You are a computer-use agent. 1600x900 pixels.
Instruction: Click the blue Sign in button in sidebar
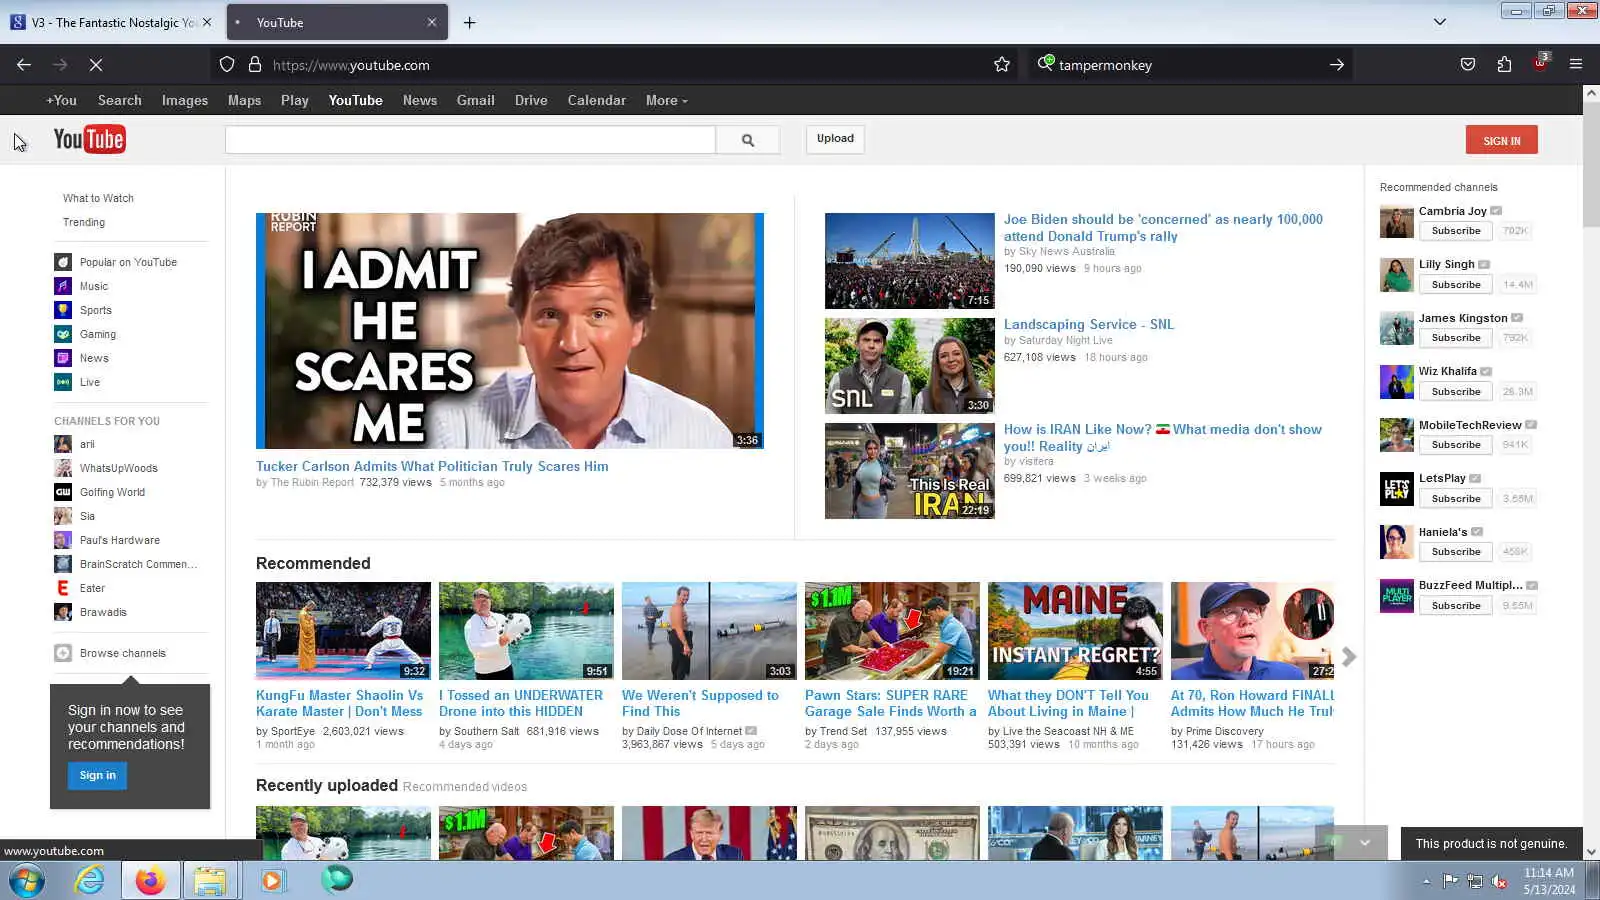tap(97, 775)
